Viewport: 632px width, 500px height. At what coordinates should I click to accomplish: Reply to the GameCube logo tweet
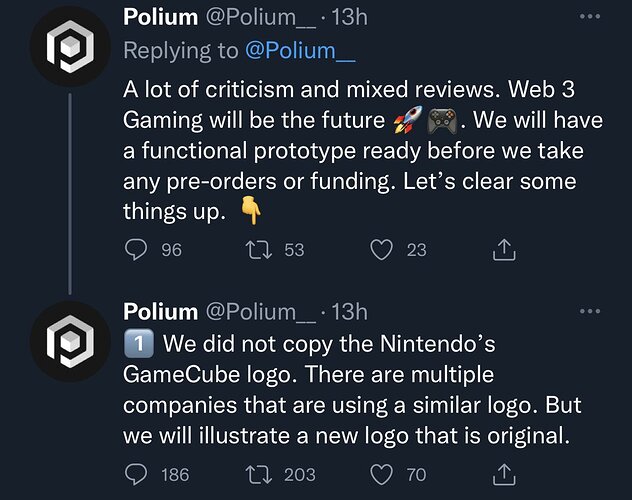138,474
